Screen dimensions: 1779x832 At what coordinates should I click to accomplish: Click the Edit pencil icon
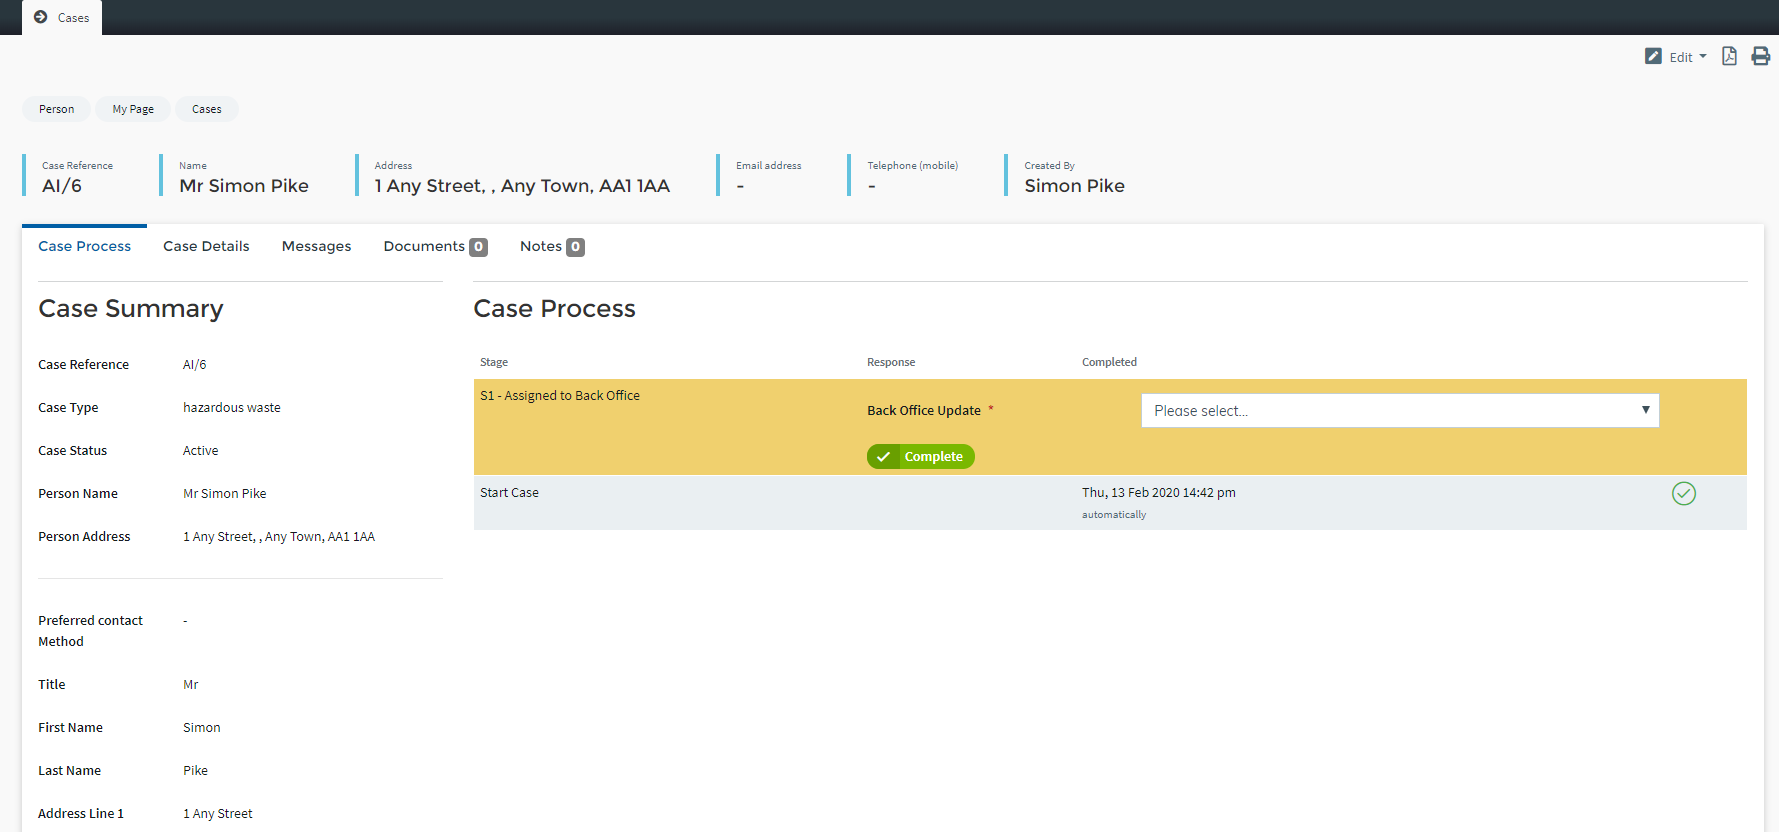(1653, 57)
